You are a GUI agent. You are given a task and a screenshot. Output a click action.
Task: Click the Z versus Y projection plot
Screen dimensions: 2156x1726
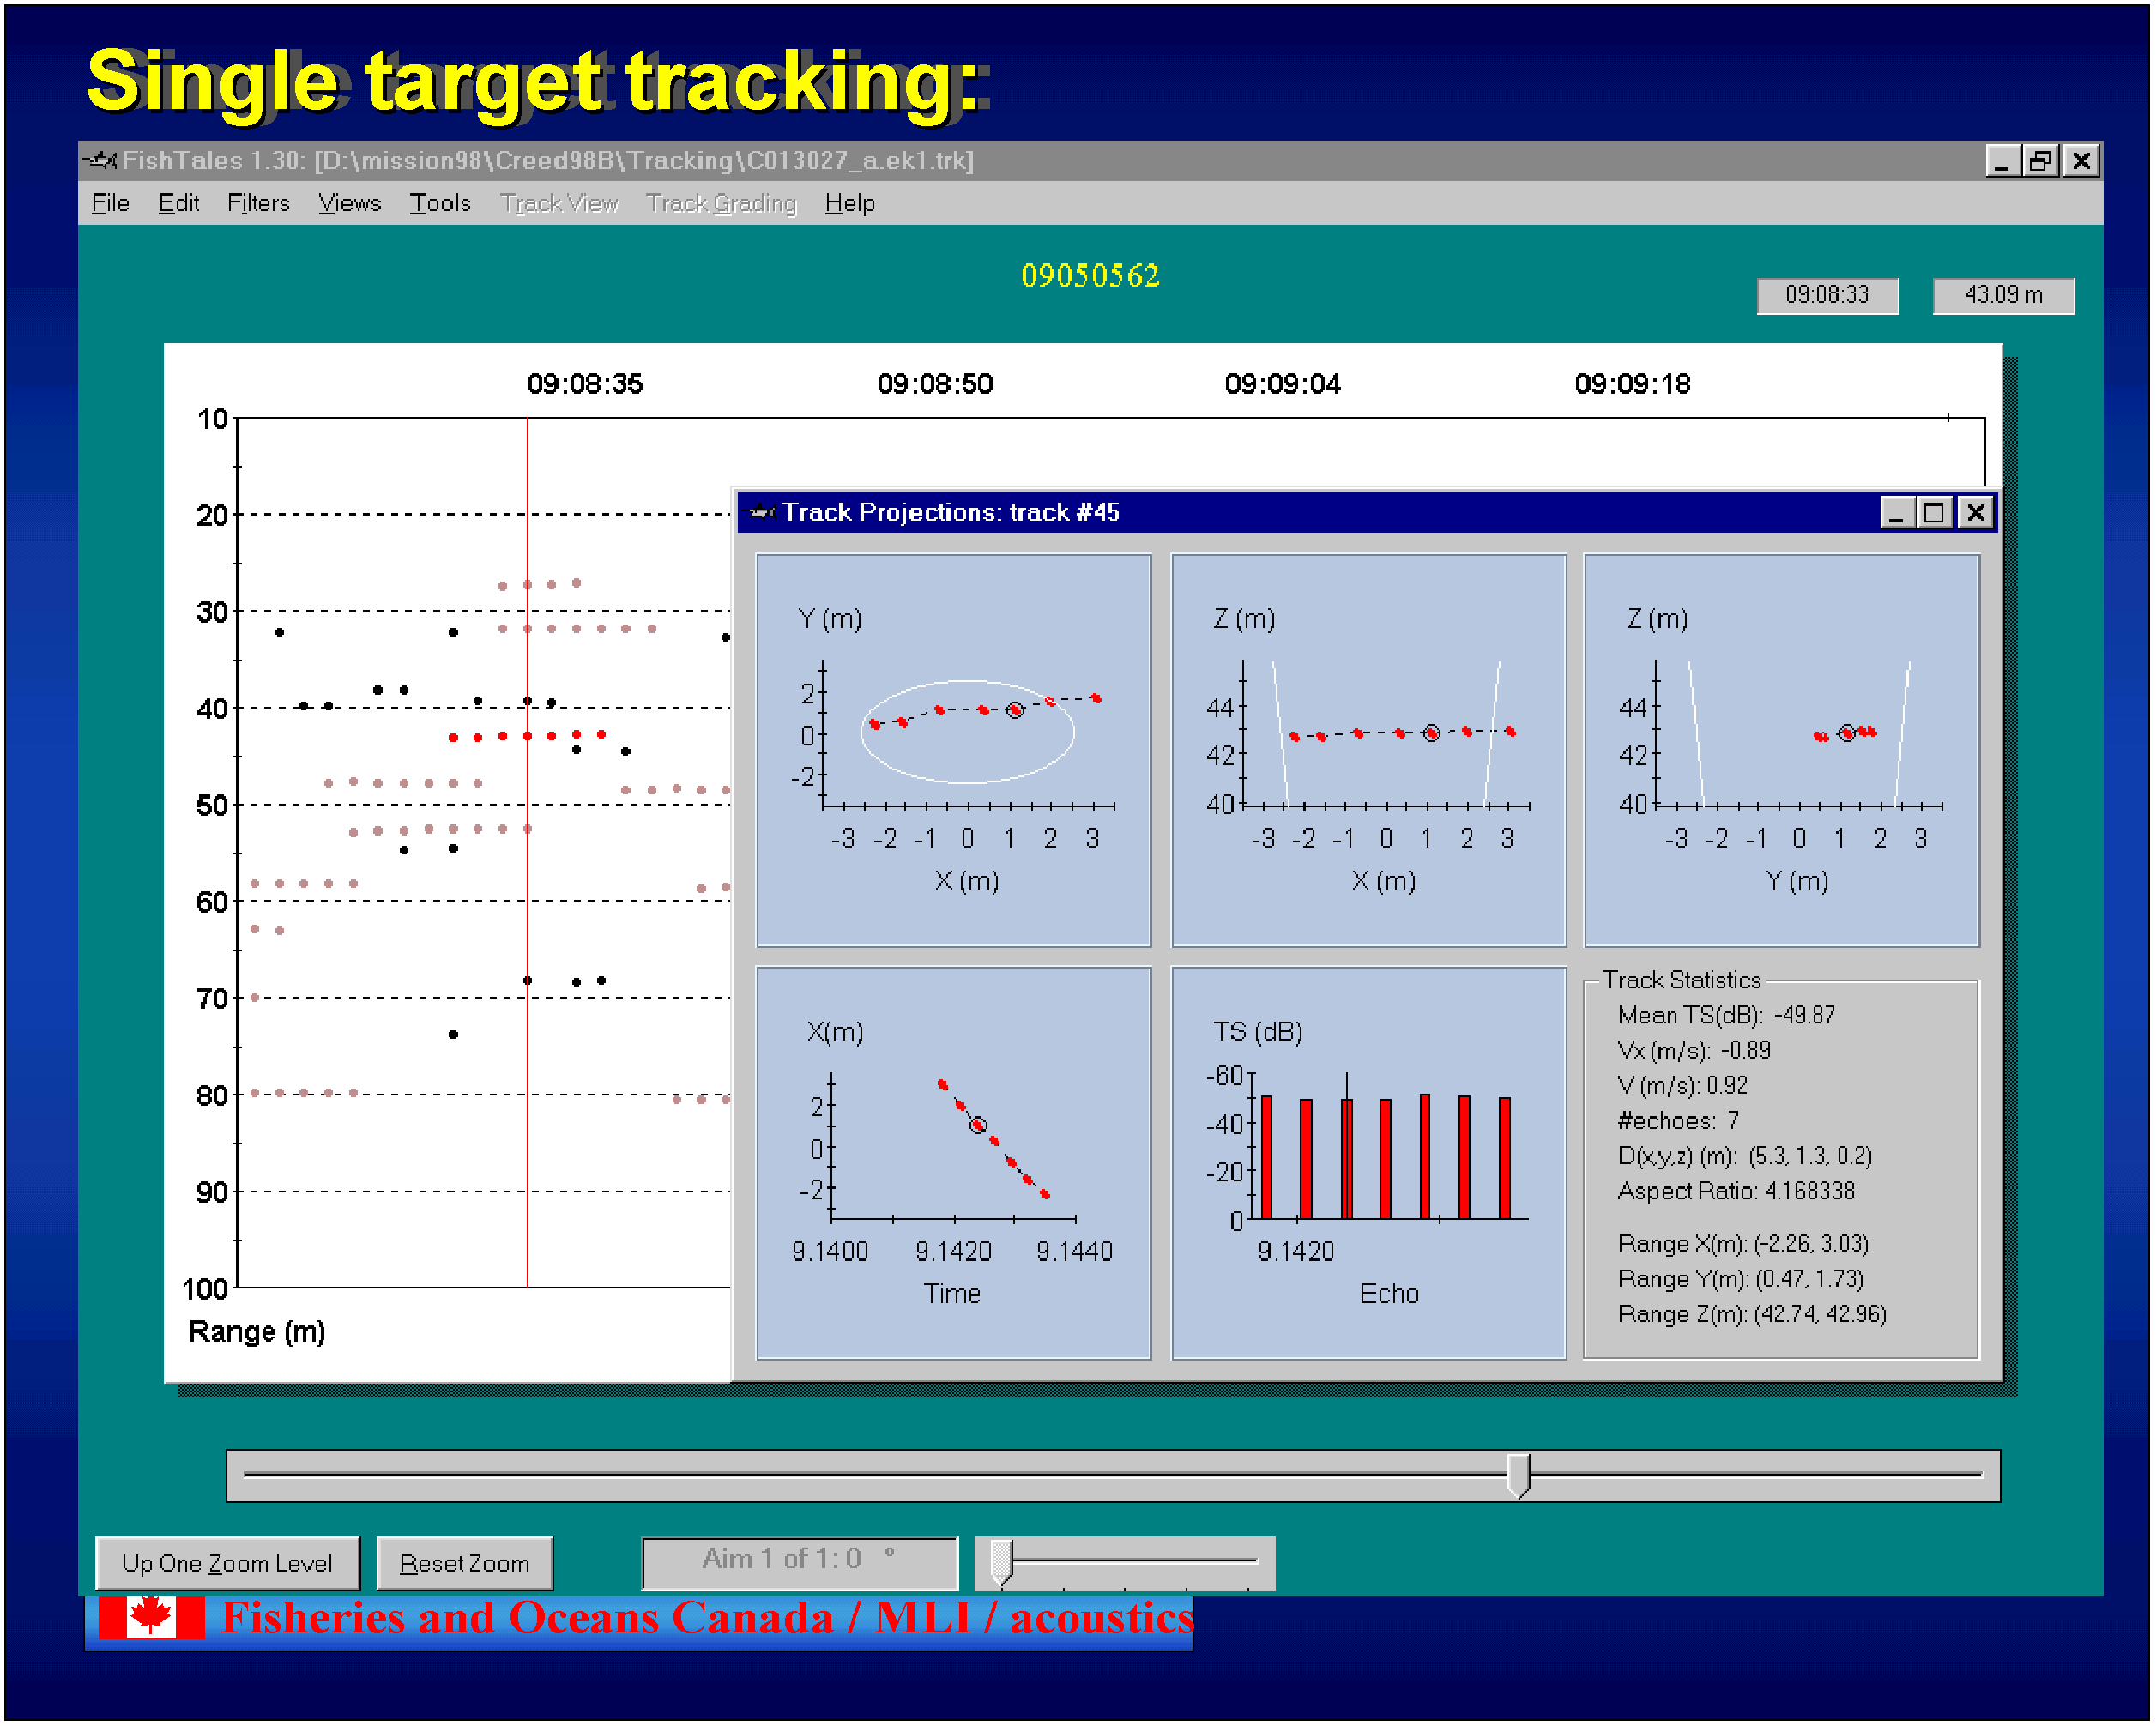pos(1781,750)
